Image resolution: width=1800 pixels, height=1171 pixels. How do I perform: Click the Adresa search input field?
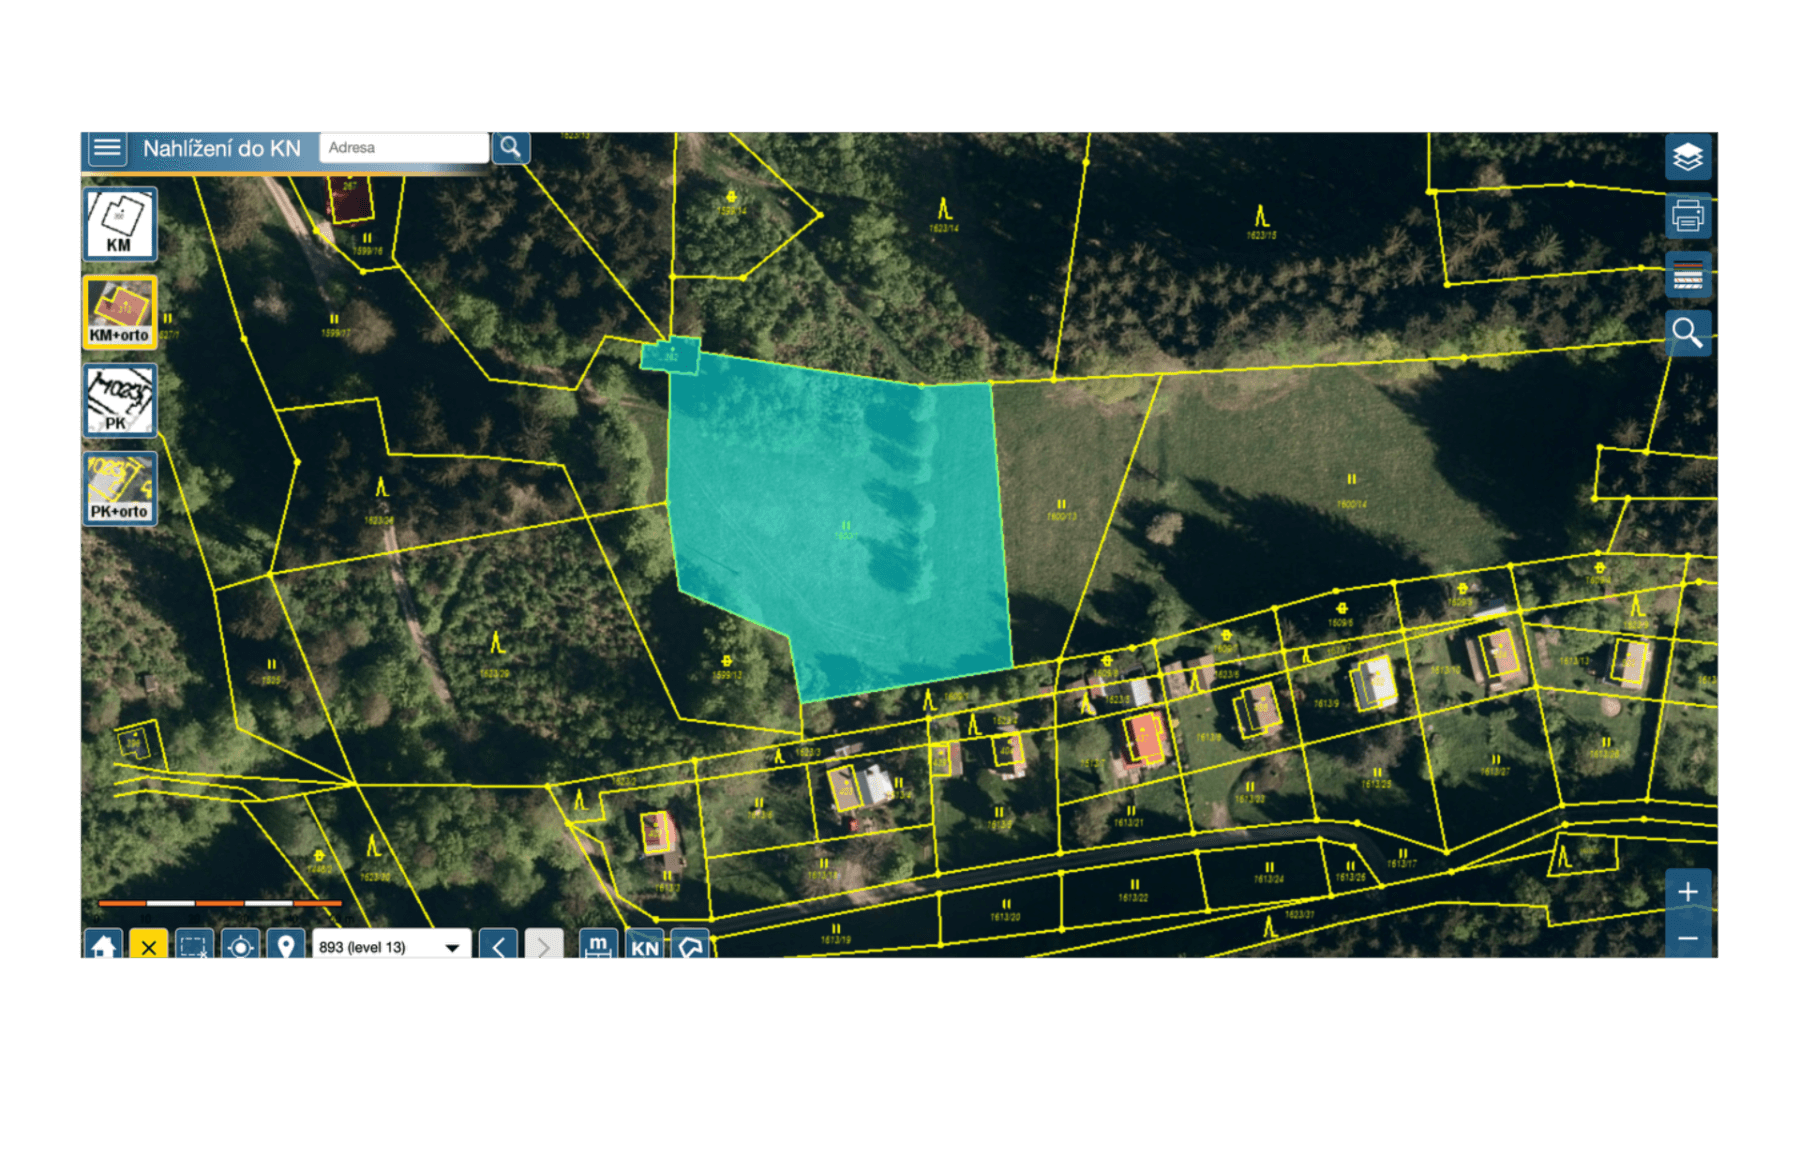click(403, 148)
